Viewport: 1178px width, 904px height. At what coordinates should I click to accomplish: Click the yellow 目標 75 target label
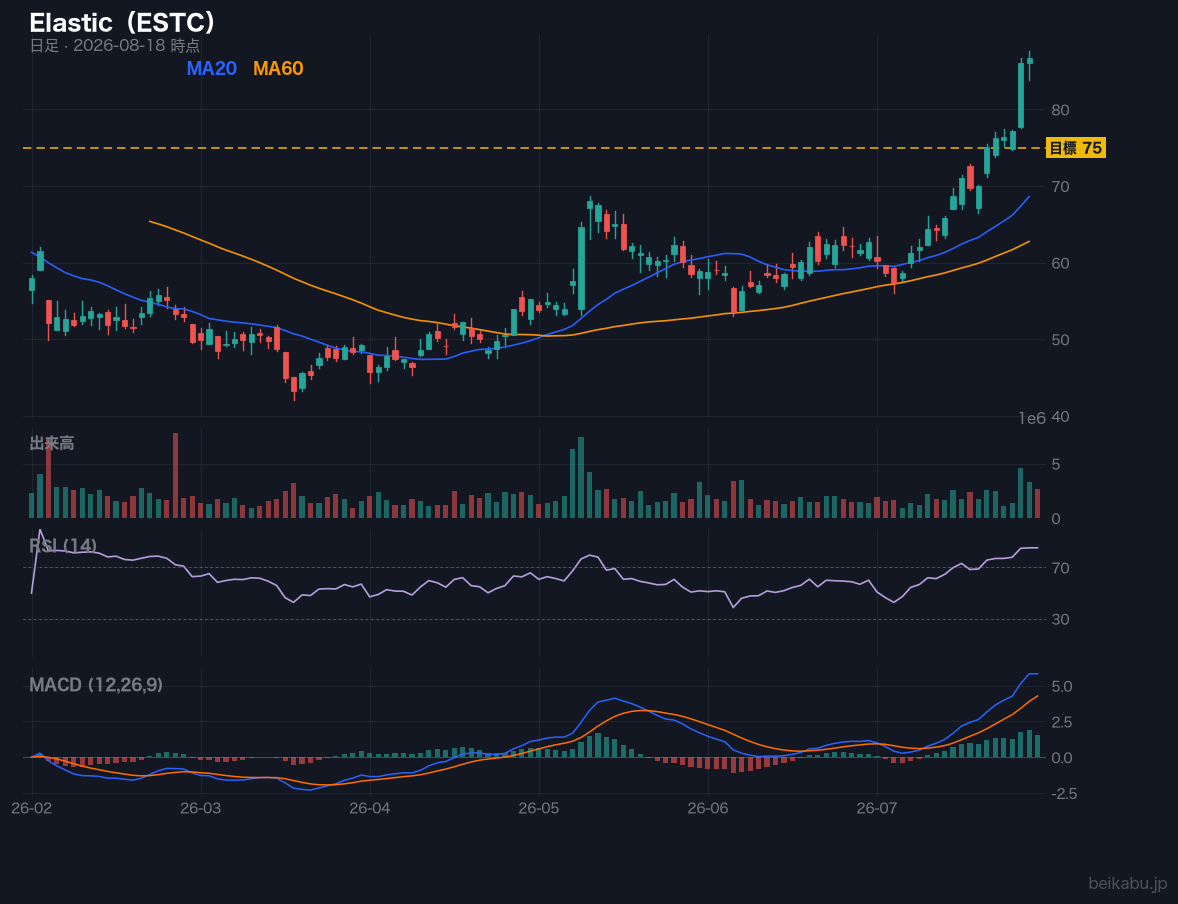click(x=1075, y=148)
